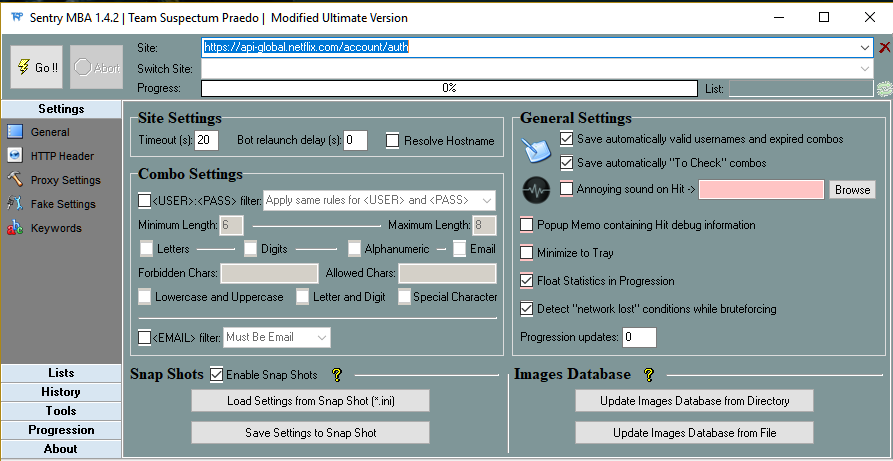Click the blue cleaner icon in General Settings
The image size is (893, 461).
tap(536, 151)
